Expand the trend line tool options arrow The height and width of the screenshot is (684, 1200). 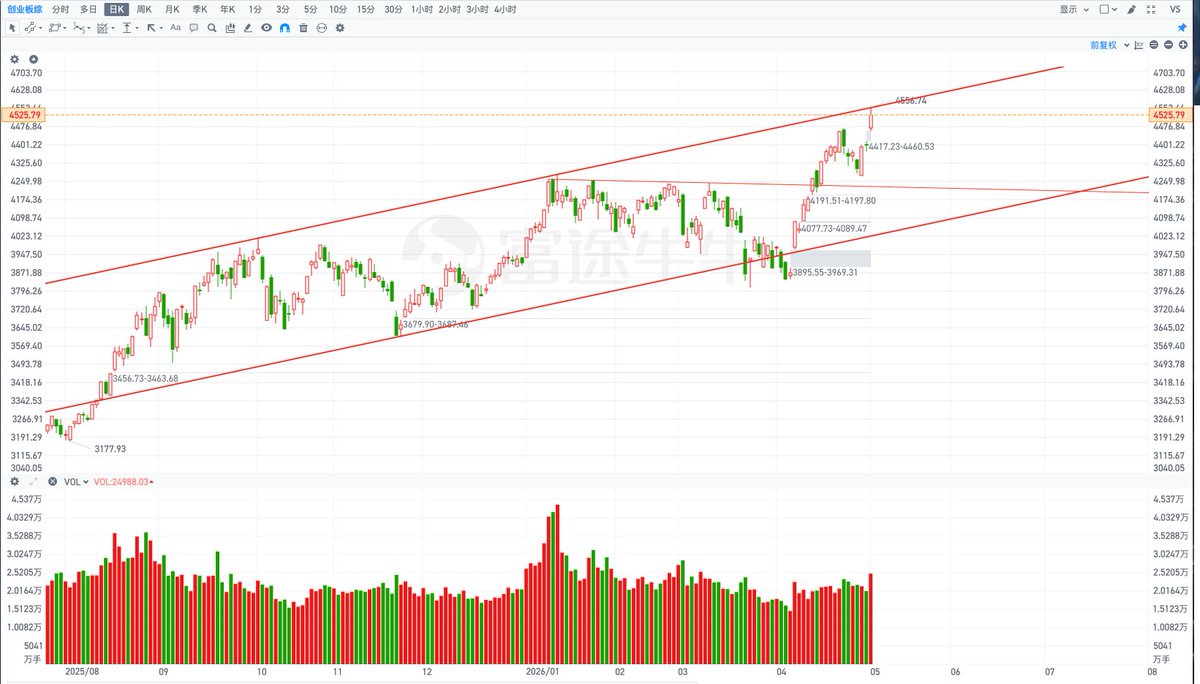coord(41,28)
